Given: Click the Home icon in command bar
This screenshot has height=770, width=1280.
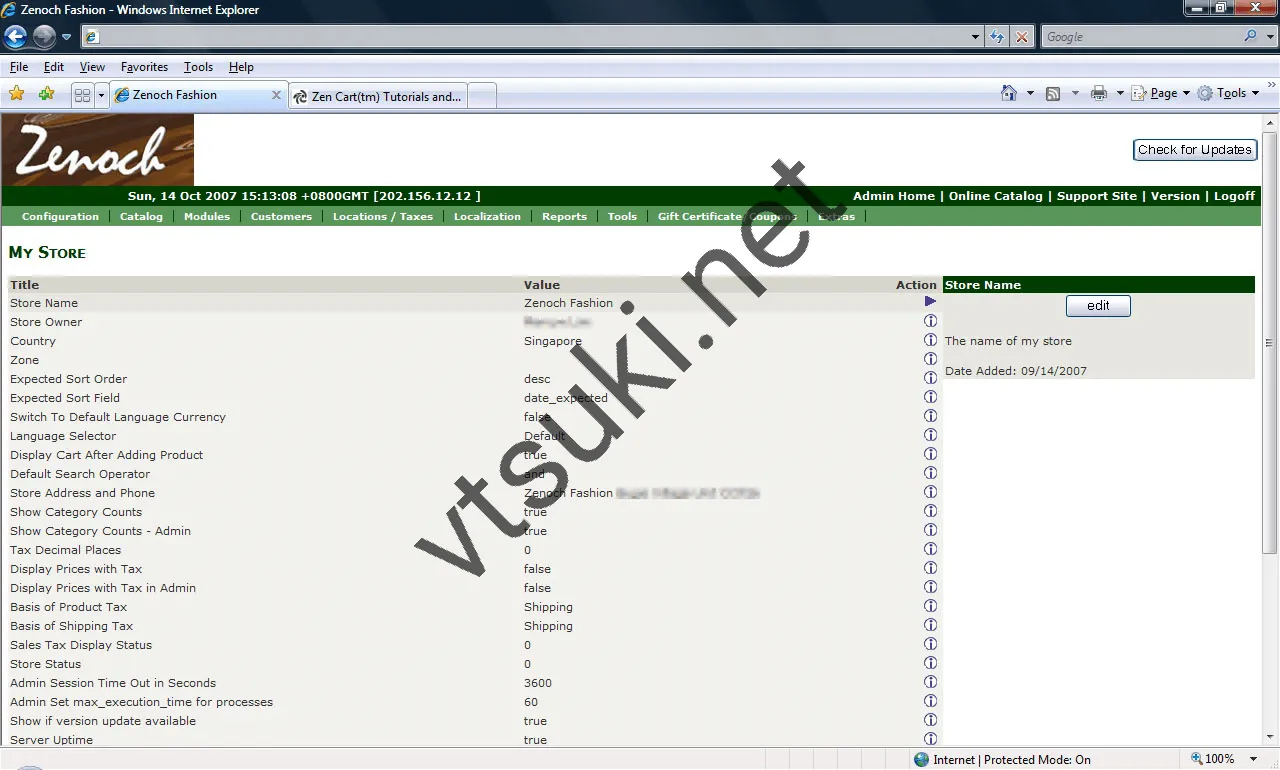Looking at the screenshot, I should pos(1009,93).
